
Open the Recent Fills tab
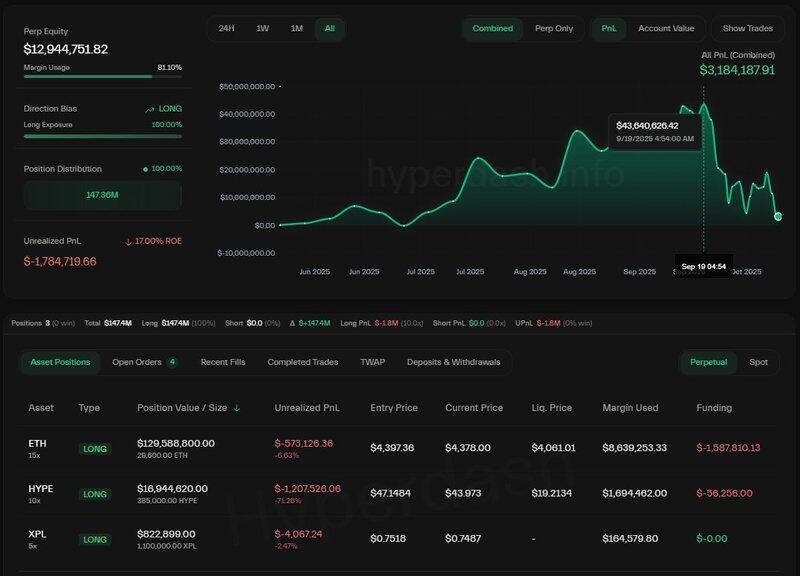pyautogui.click(x=223, y=362)
